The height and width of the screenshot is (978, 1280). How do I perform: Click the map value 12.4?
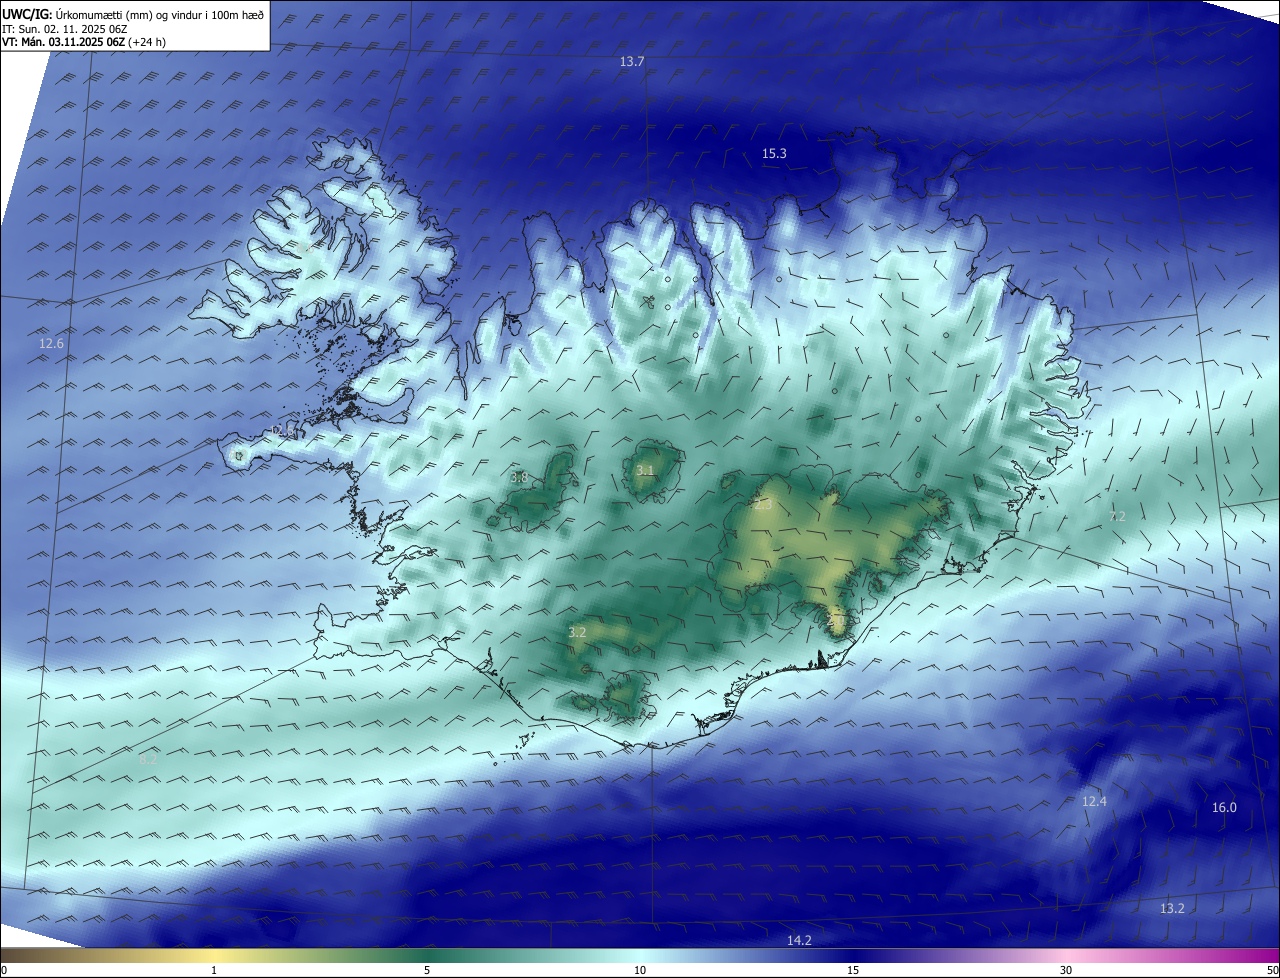tap(1094, 802)
